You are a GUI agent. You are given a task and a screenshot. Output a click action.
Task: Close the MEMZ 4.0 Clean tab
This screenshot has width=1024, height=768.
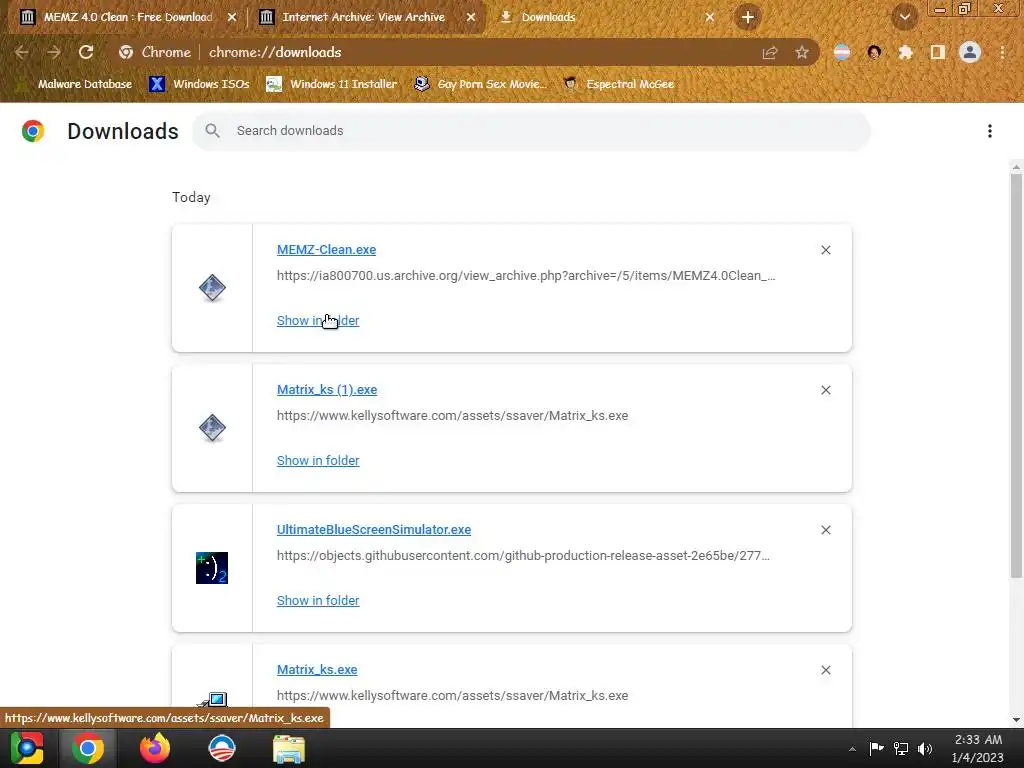(x=232, y=17)
